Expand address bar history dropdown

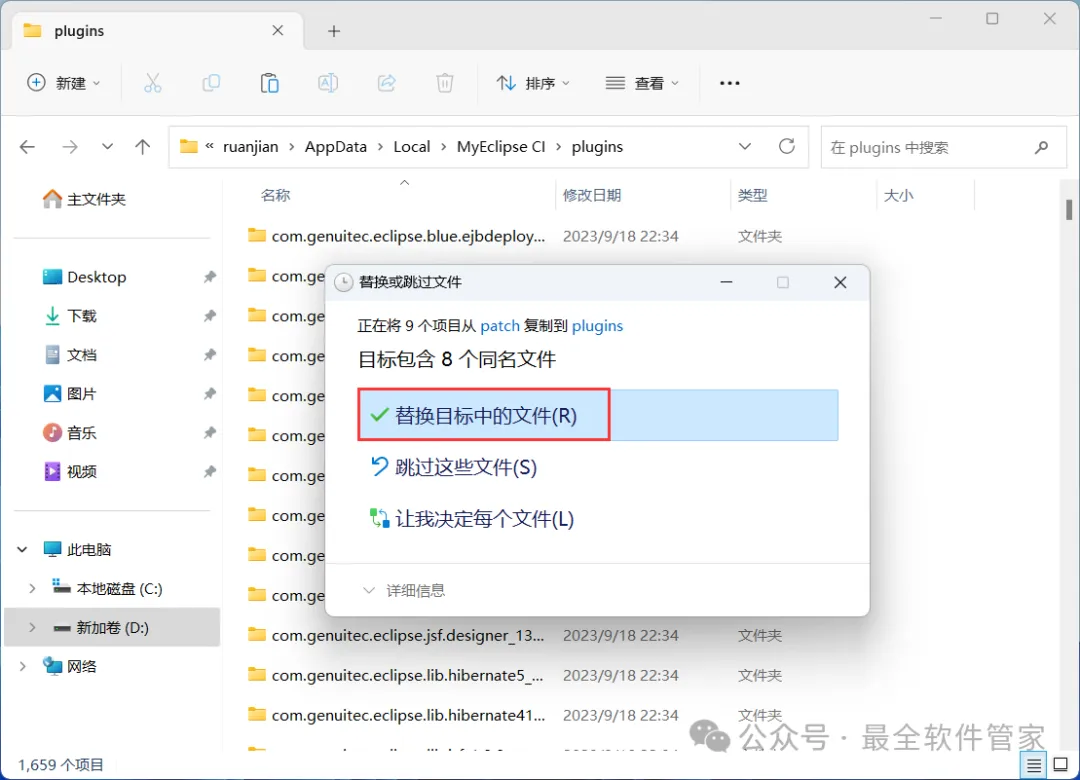(x=745, y=146)
